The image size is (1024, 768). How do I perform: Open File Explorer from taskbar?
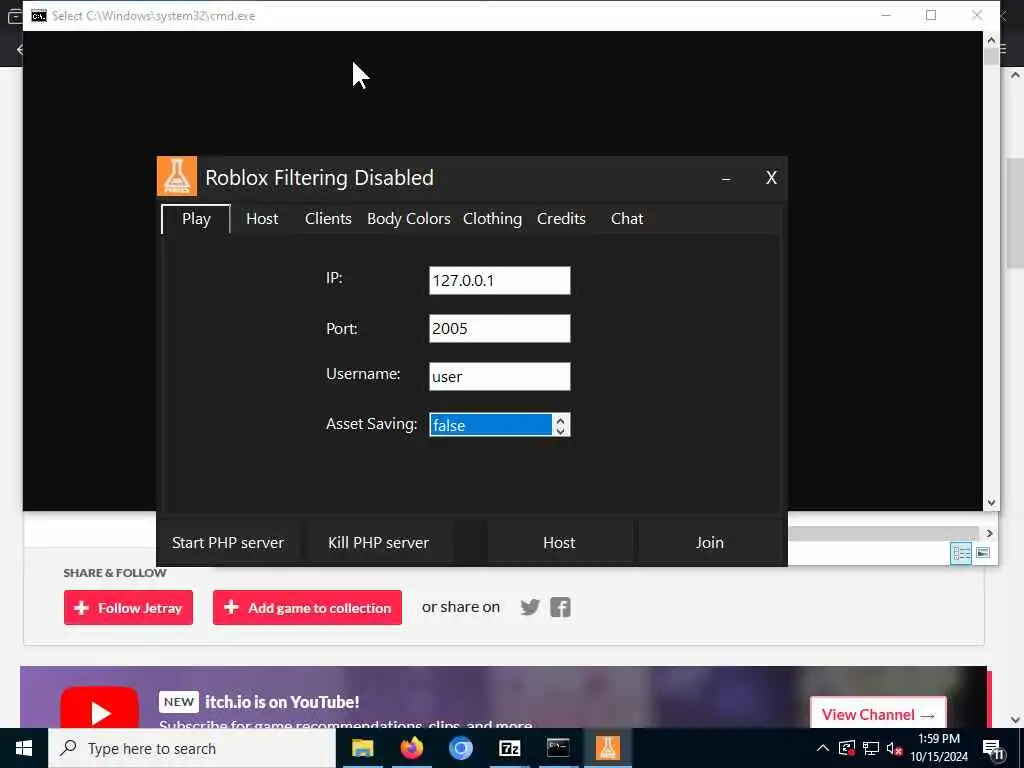click(x=362, y=748)
